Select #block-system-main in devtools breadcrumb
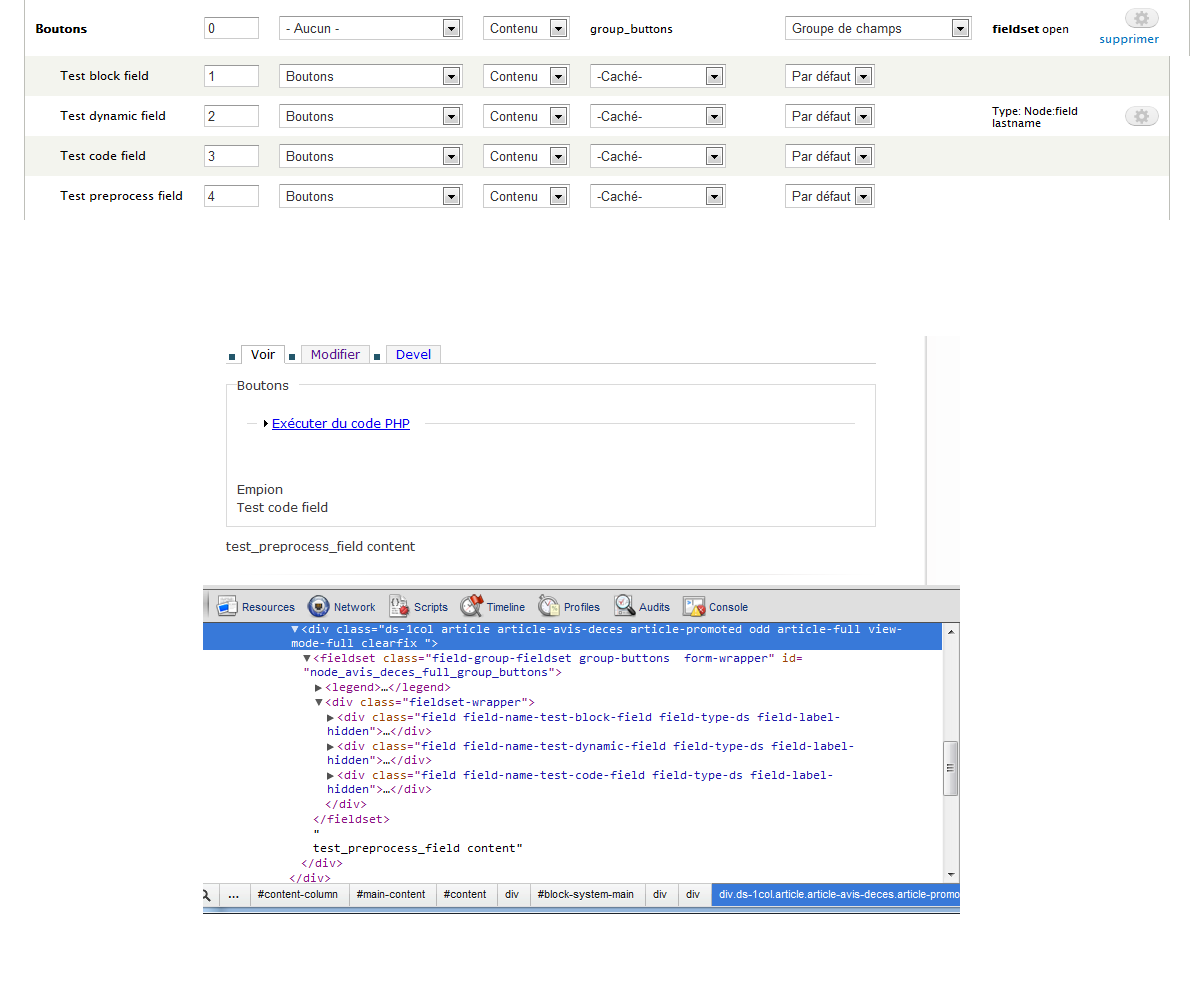Screen dimensions: 1203x1000 [x=586, y=895]
